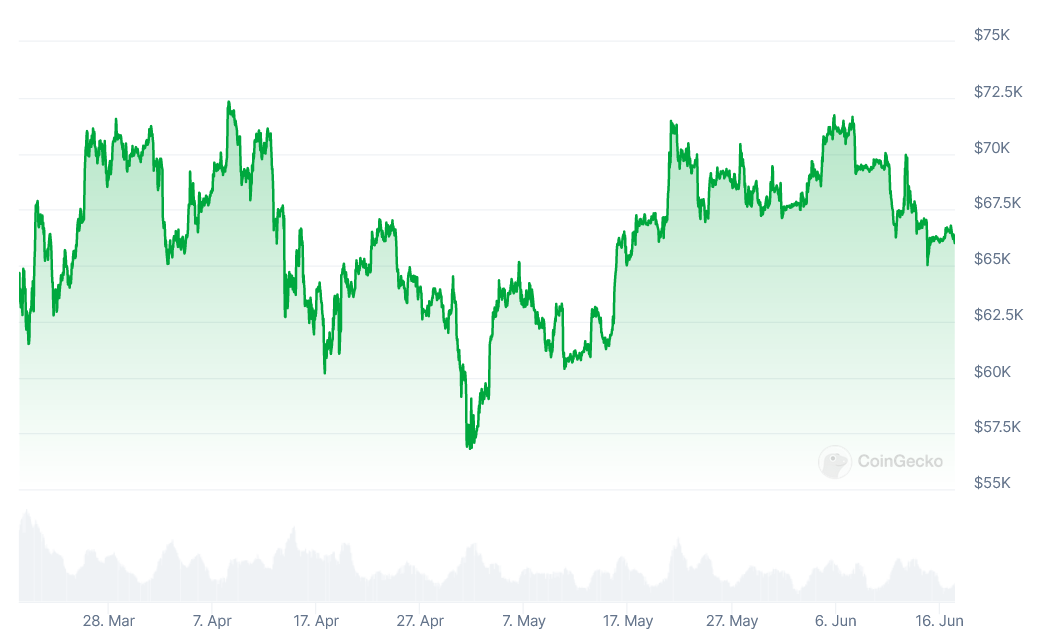Click the 27. May date label

731,621
